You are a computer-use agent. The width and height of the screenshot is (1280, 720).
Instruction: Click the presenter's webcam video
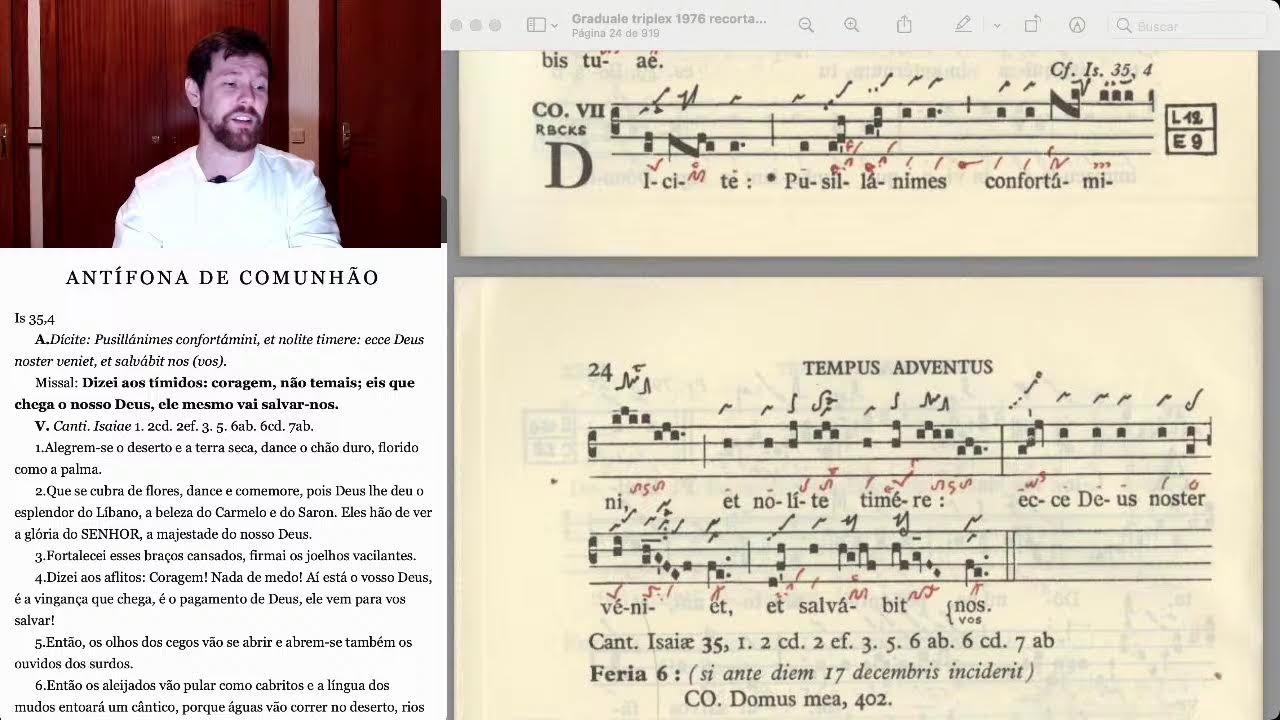tap(220, 124)
